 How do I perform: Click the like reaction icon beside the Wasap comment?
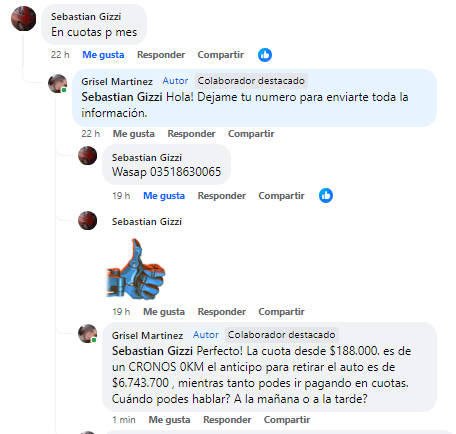pos(326,196)
